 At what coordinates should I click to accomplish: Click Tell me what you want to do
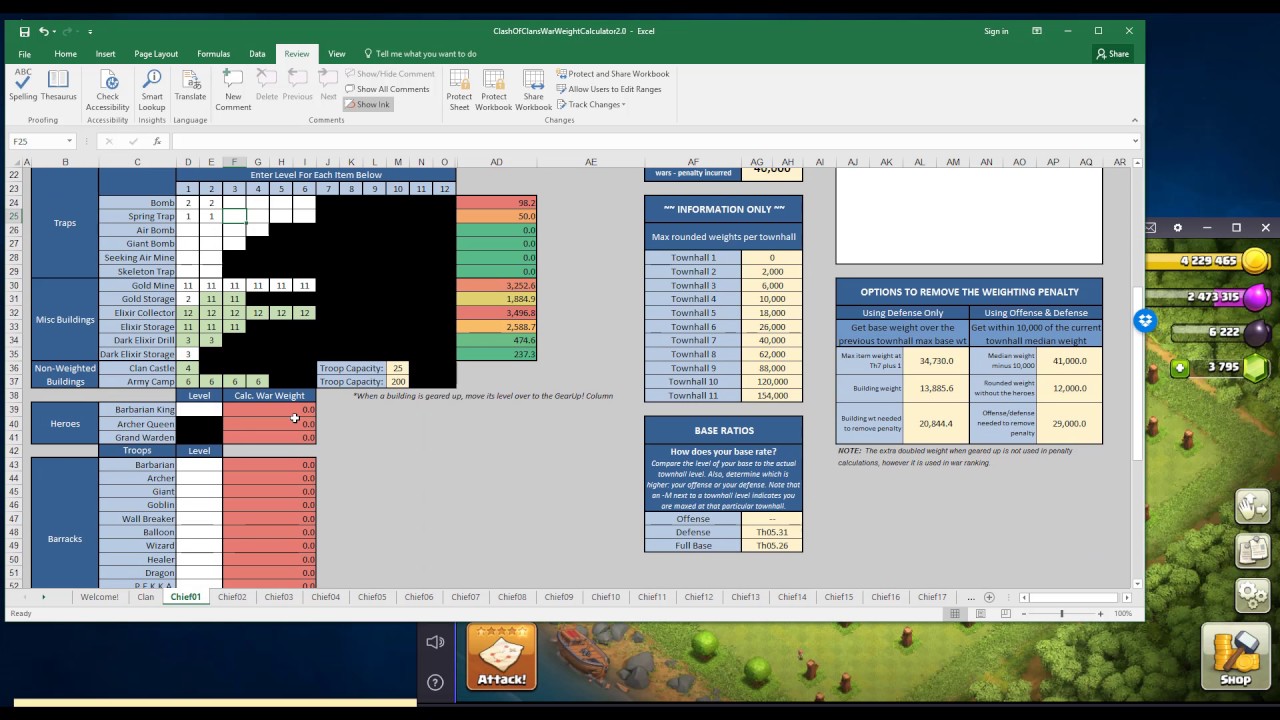421,54
